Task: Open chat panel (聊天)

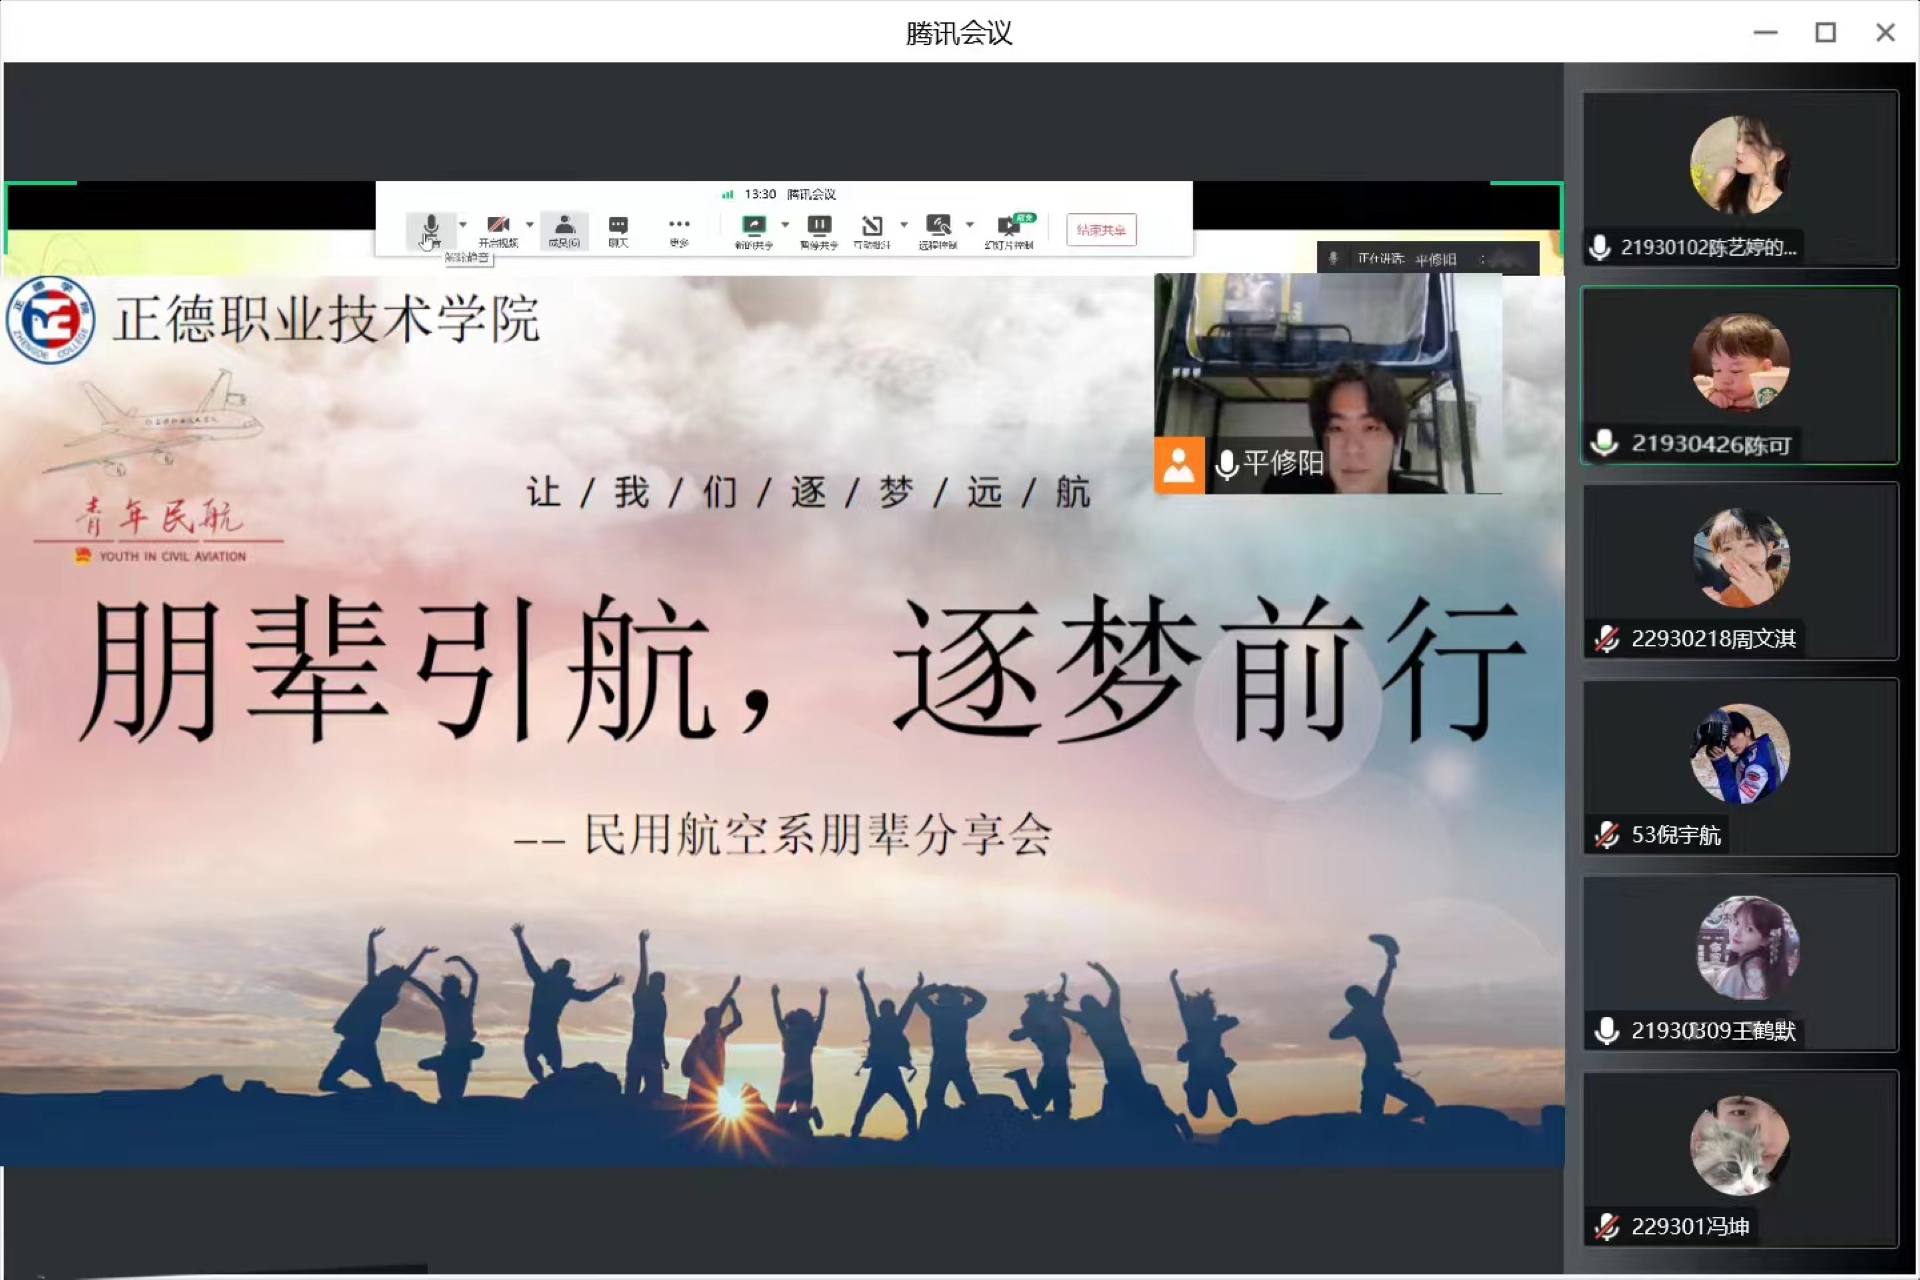Action: (x=618, y=230)
